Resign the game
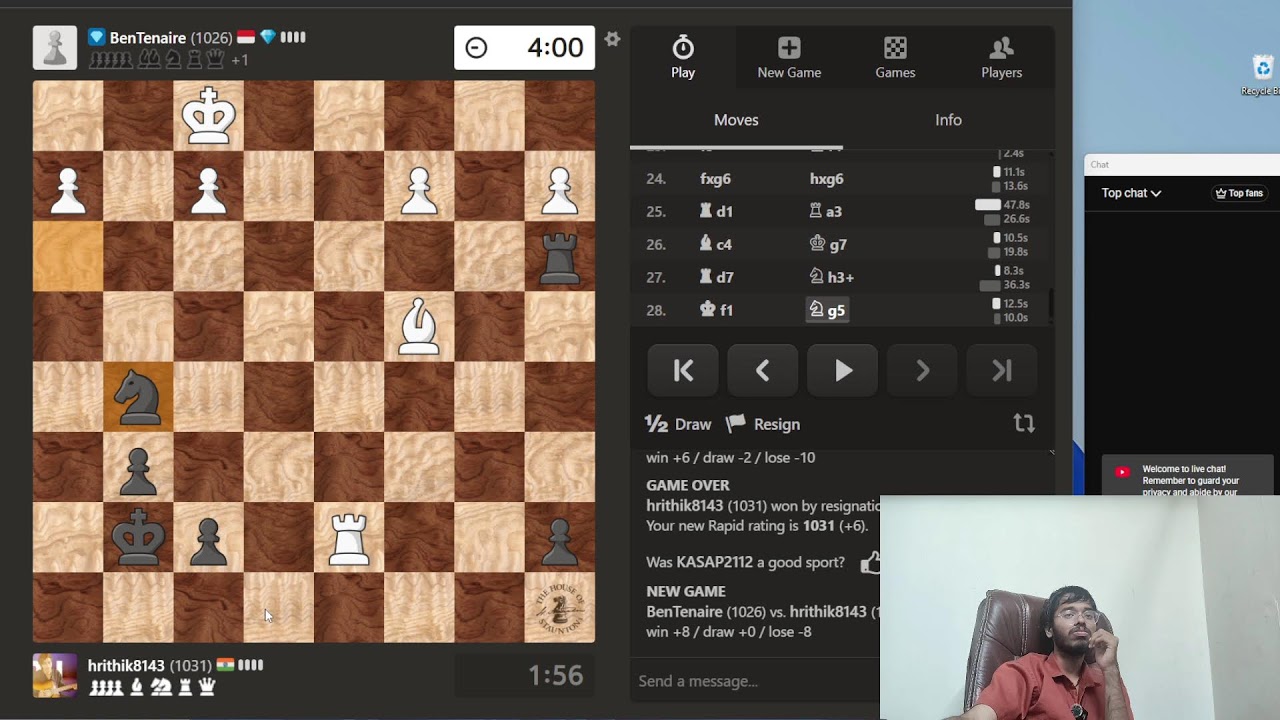This screenshot has height=720, width=1280. pos(763,424)
